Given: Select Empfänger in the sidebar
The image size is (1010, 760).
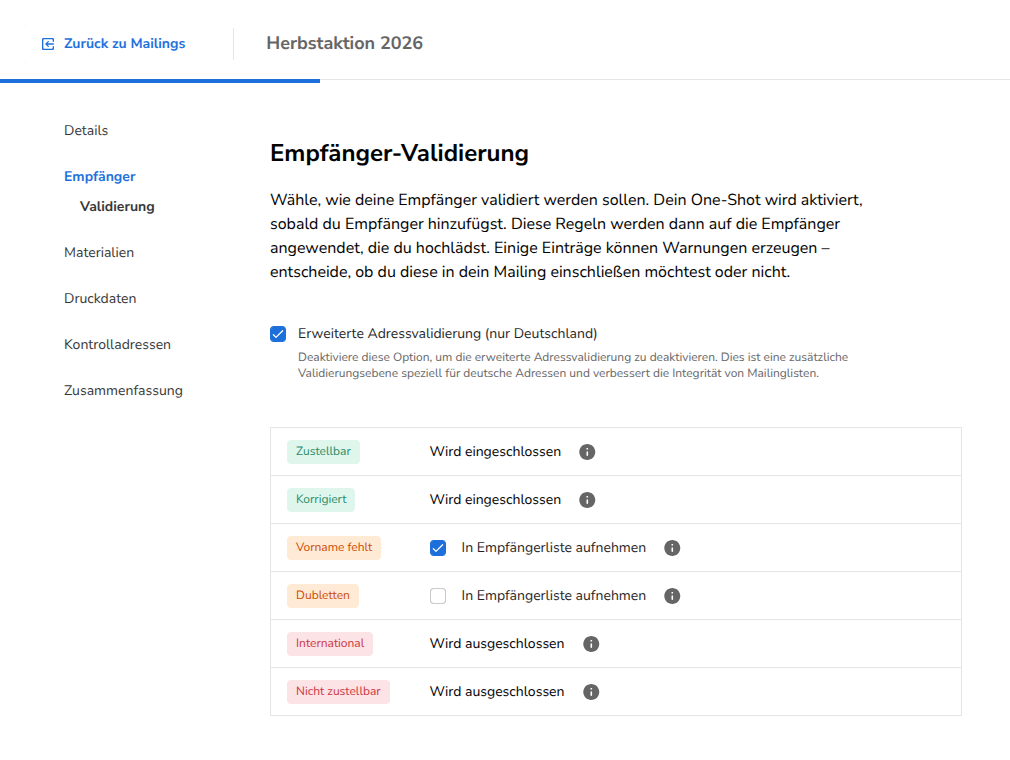Looking at the screenshot, I should click(100, 176).
